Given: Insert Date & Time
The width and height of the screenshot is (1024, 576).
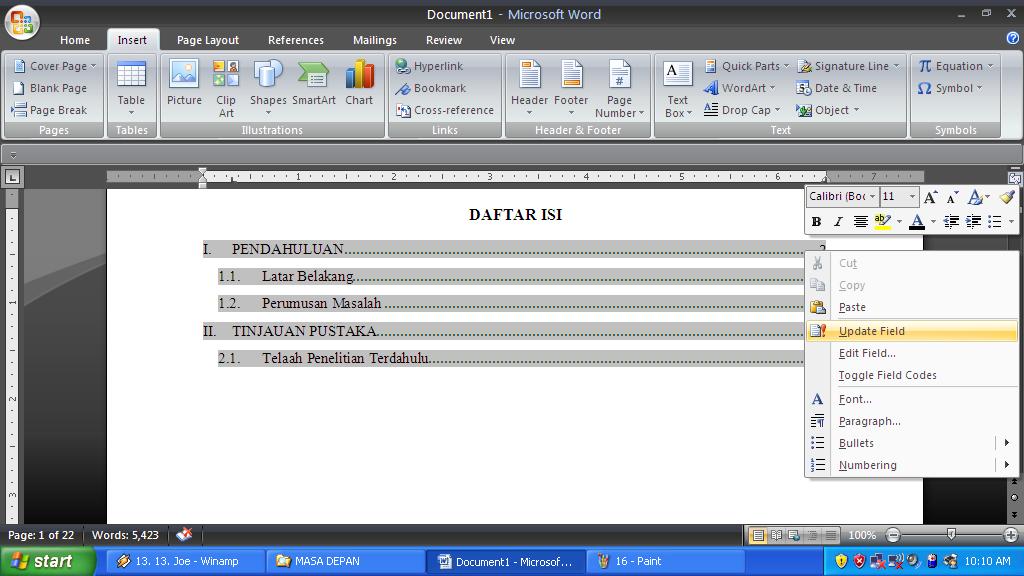Looking at the screenshot, I should click(x=837, y=88).
